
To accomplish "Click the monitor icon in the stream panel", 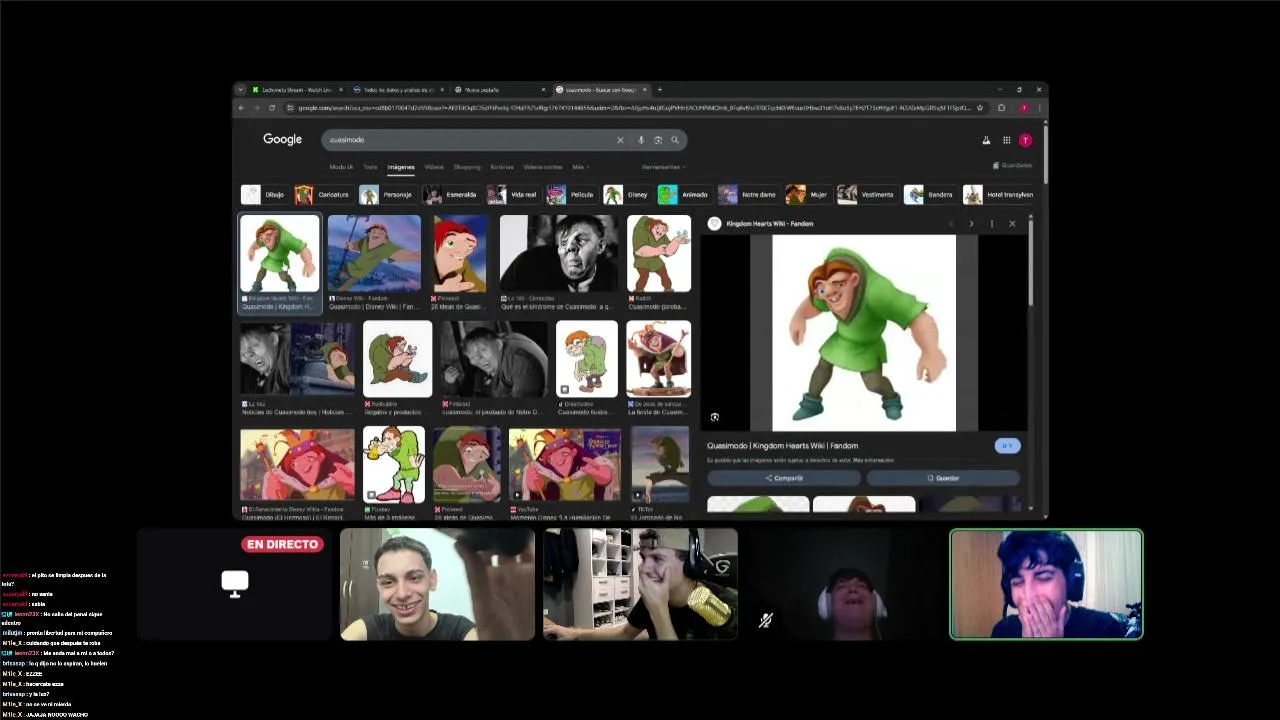I will [x=235, y=584].
